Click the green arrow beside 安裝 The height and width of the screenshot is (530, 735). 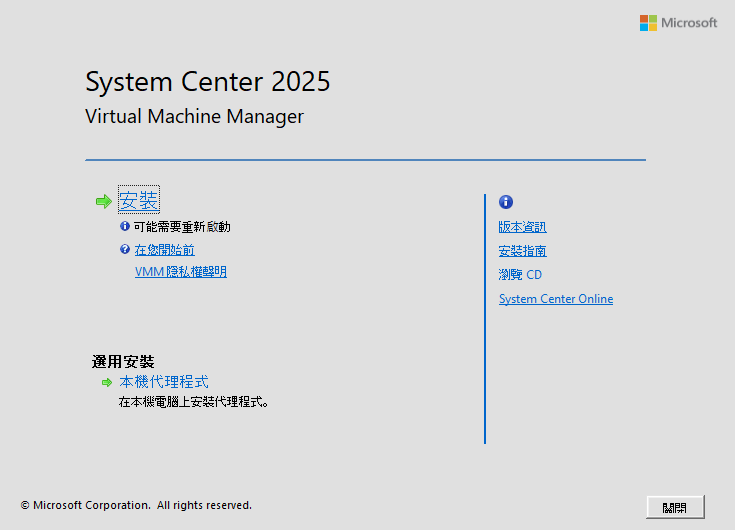coord(104,202)
